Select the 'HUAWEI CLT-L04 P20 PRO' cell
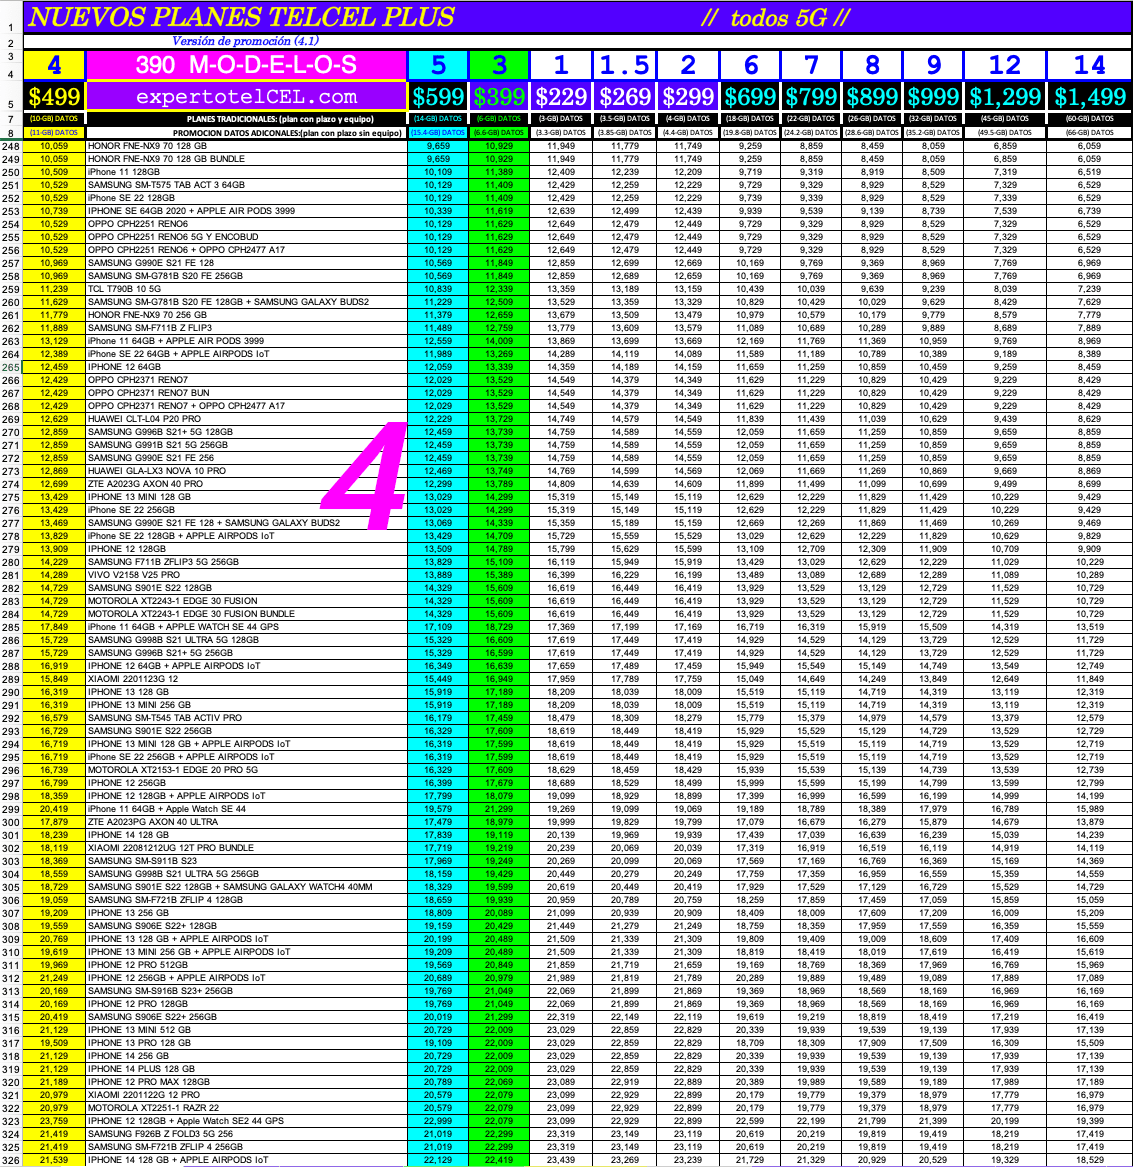1133x1167 pixels. coord(246,419)
